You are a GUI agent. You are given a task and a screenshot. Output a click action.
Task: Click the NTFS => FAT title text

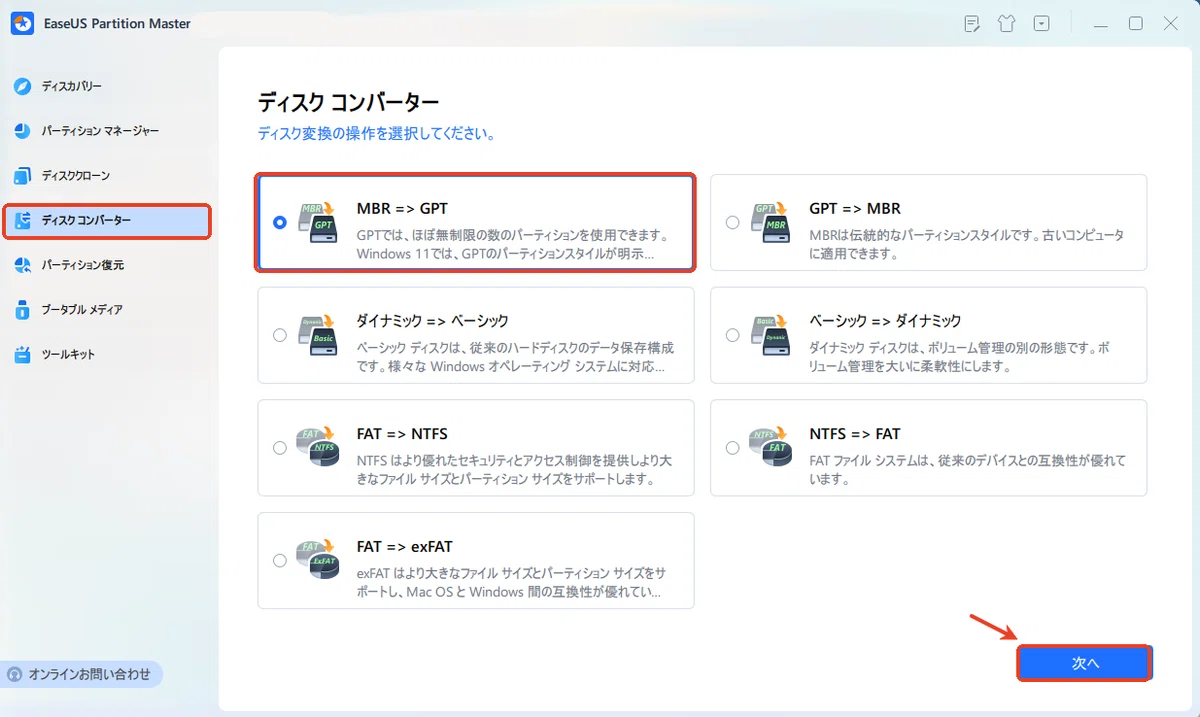tap(855, 434)
